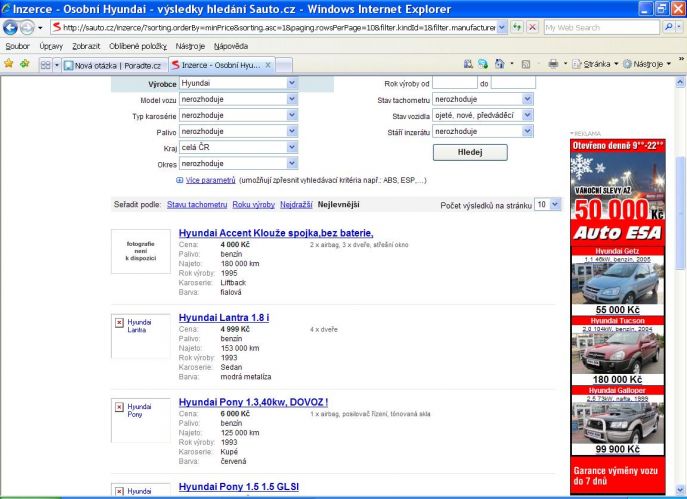Open Počet výsledků na stránku dropdown

[x=547, y=205]
